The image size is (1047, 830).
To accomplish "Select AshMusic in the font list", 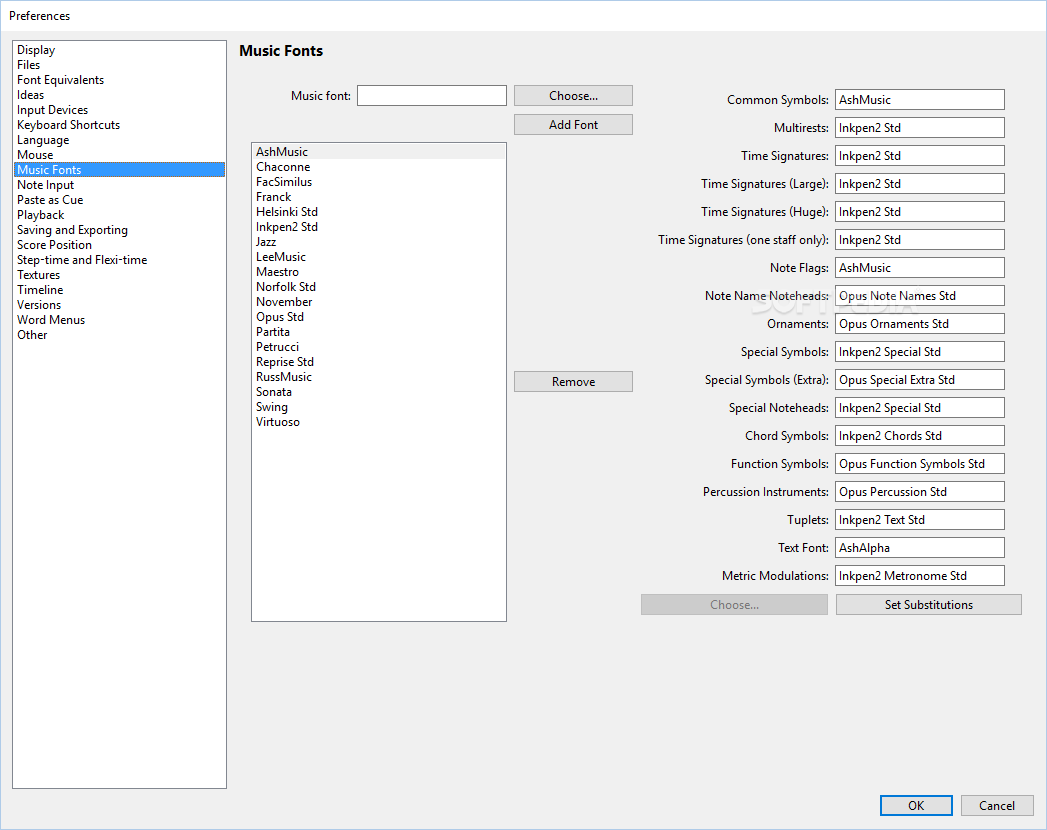I will pos(379,152).
